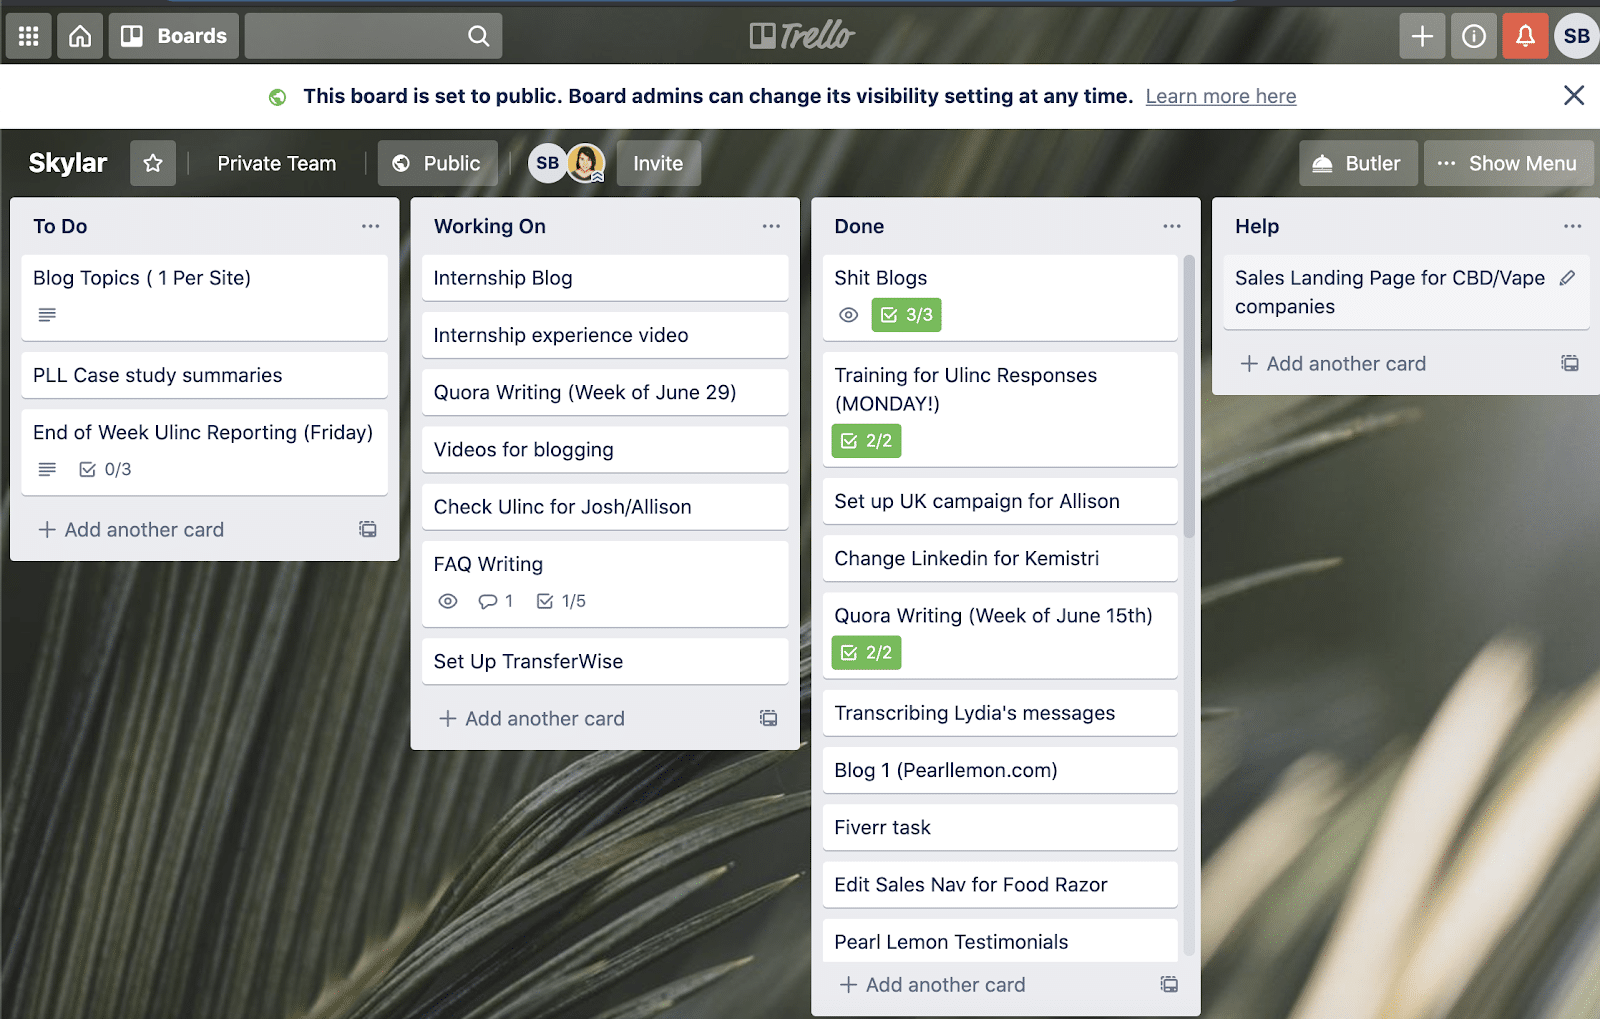Dismiss the public board banner
1600x1019 pixels.
[x=1574, y=95]
